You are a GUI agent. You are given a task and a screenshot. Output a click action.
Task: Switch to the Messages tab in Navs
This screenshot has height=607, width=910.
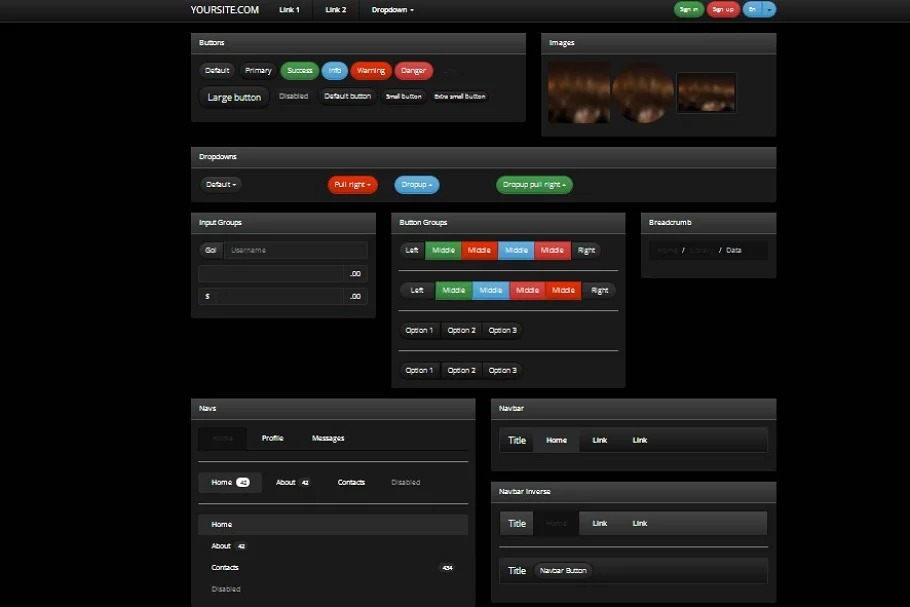(x=328, y=438)
